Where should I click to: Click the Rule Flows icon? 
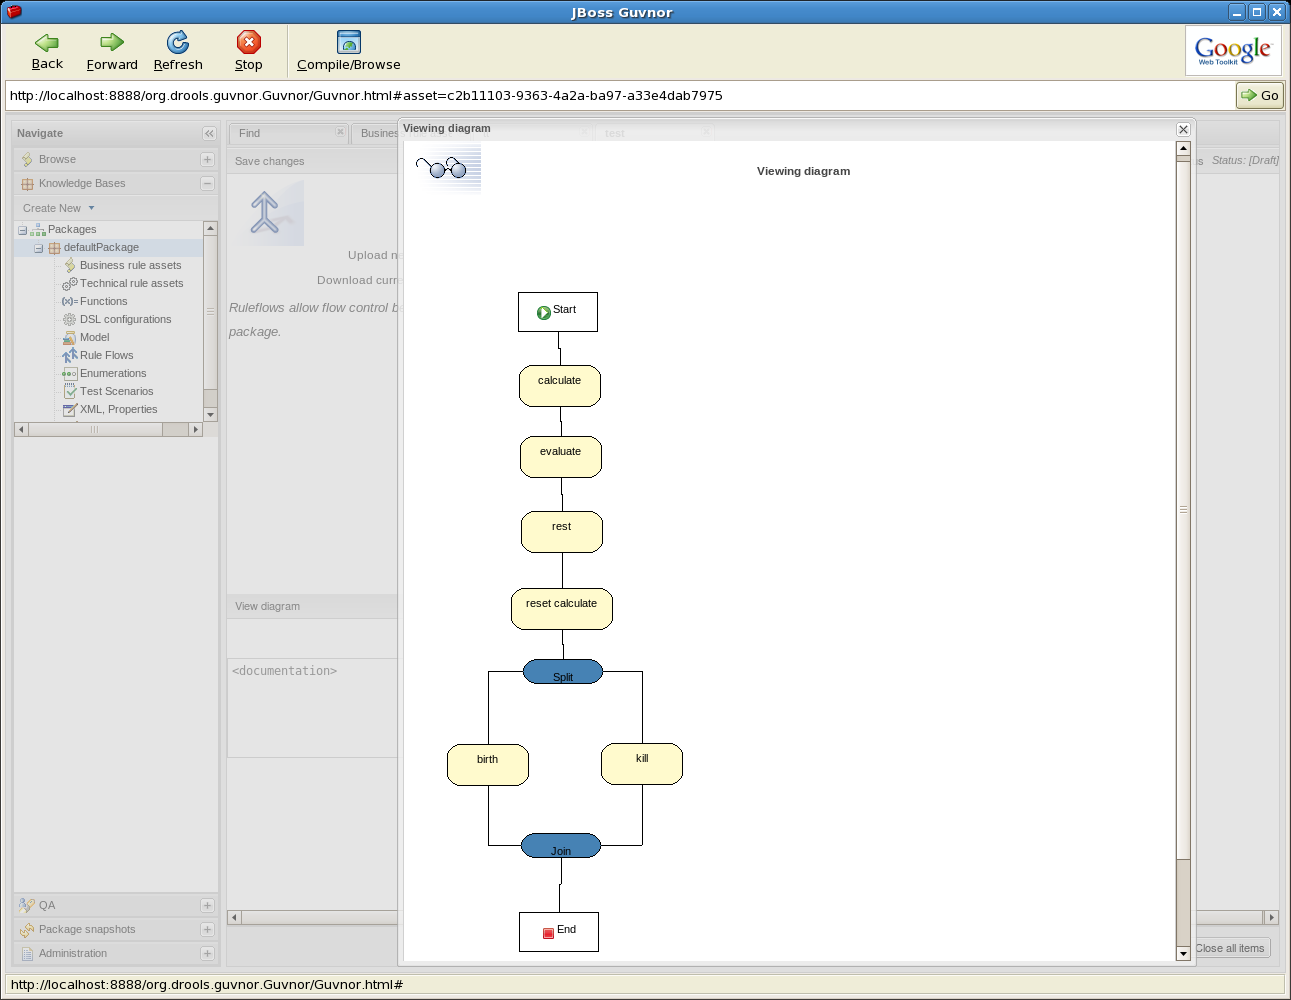[70, 356]
